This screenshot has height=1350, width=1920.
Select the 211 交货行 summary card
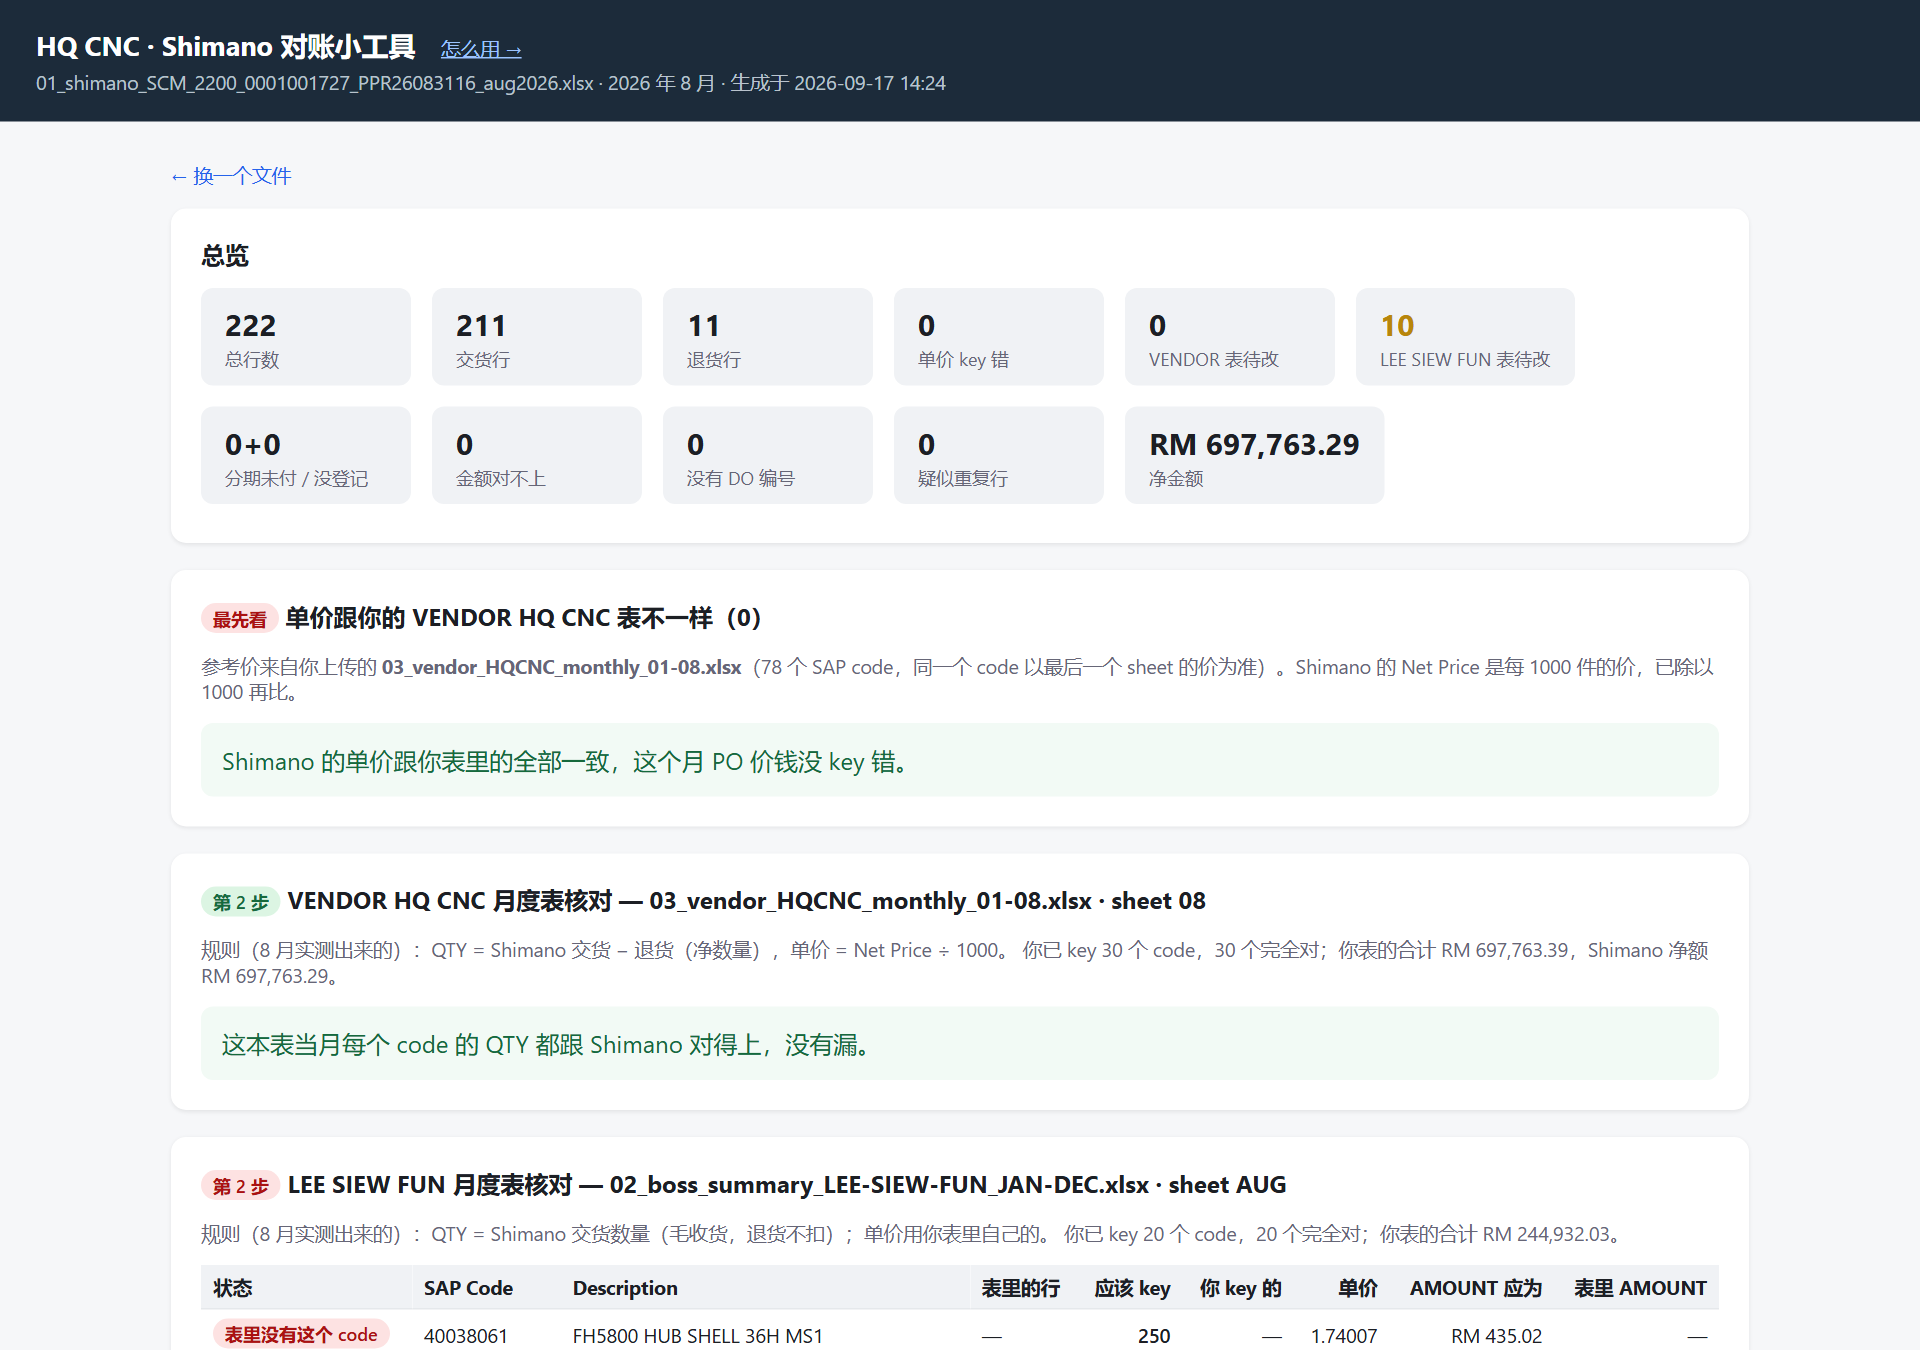tap(537, 337)
